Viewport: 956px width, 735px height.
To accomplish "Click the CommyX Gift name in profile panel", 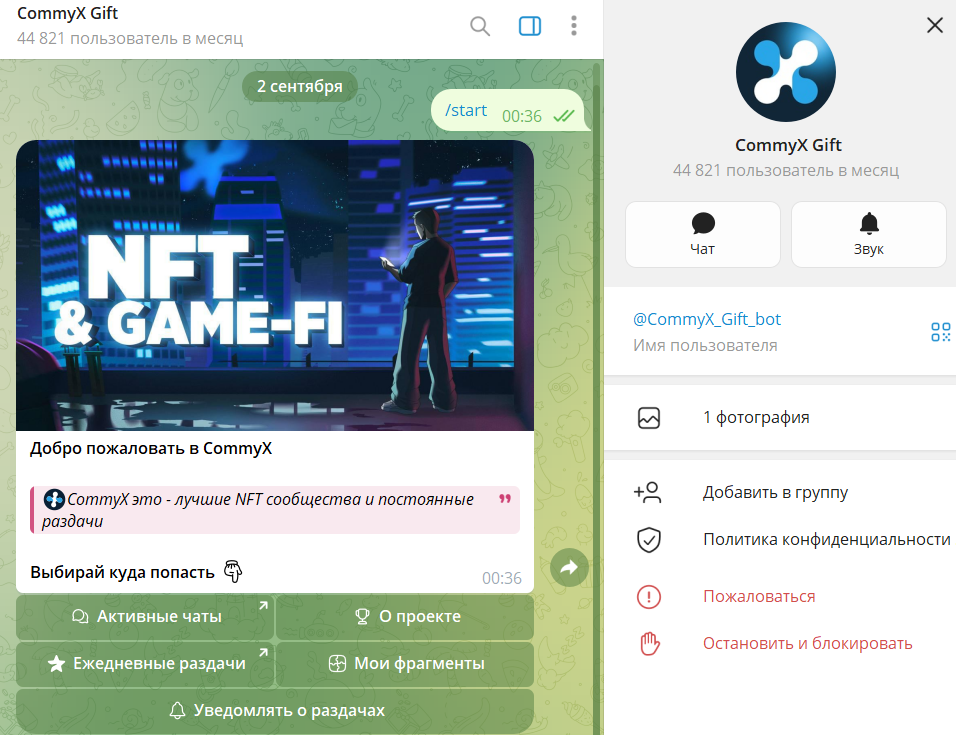I will point(788,145).
